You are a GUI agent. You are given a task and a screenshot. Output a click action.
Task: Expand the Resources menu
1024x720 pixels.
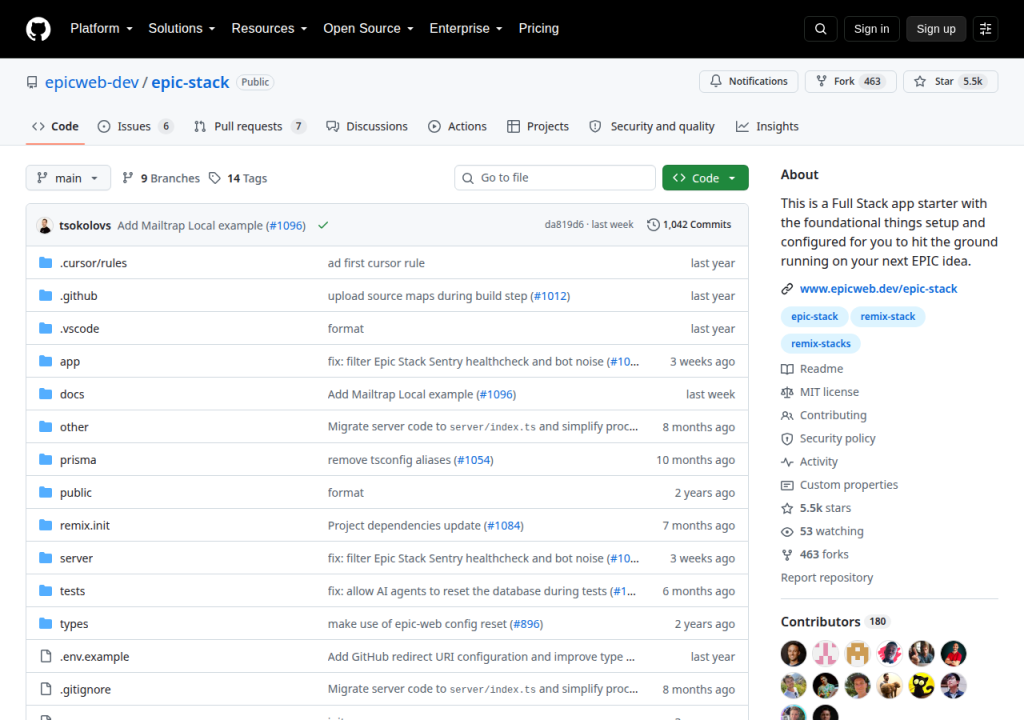coord(269,29)
